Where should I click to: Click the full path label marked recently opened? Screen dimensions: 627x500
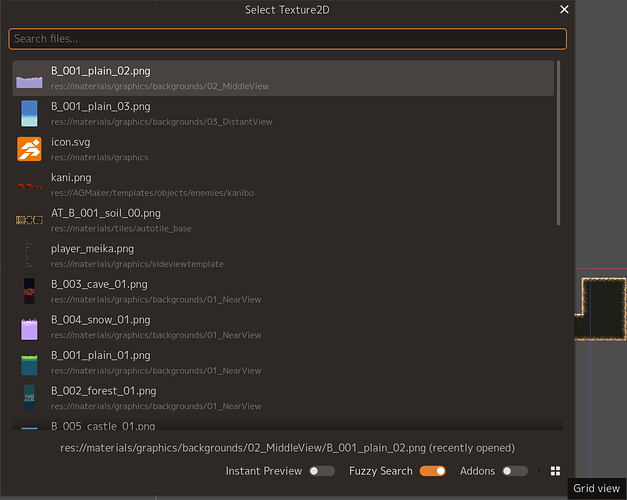coord(288,448)
